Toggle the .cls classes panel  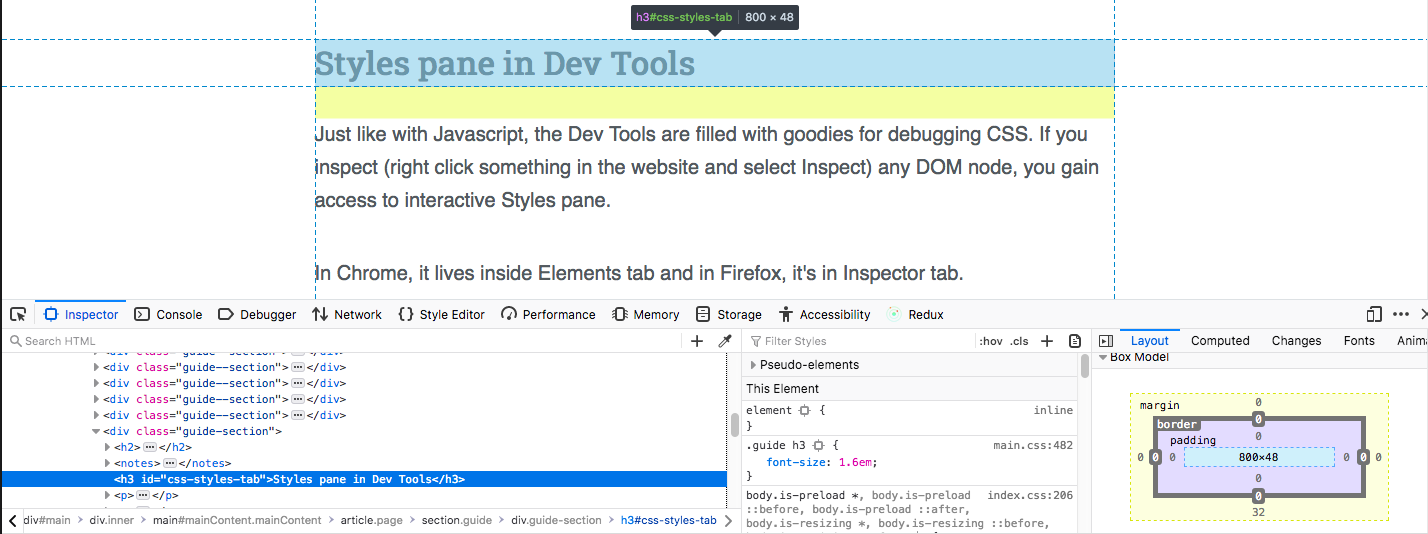[x=1019, y=341]
